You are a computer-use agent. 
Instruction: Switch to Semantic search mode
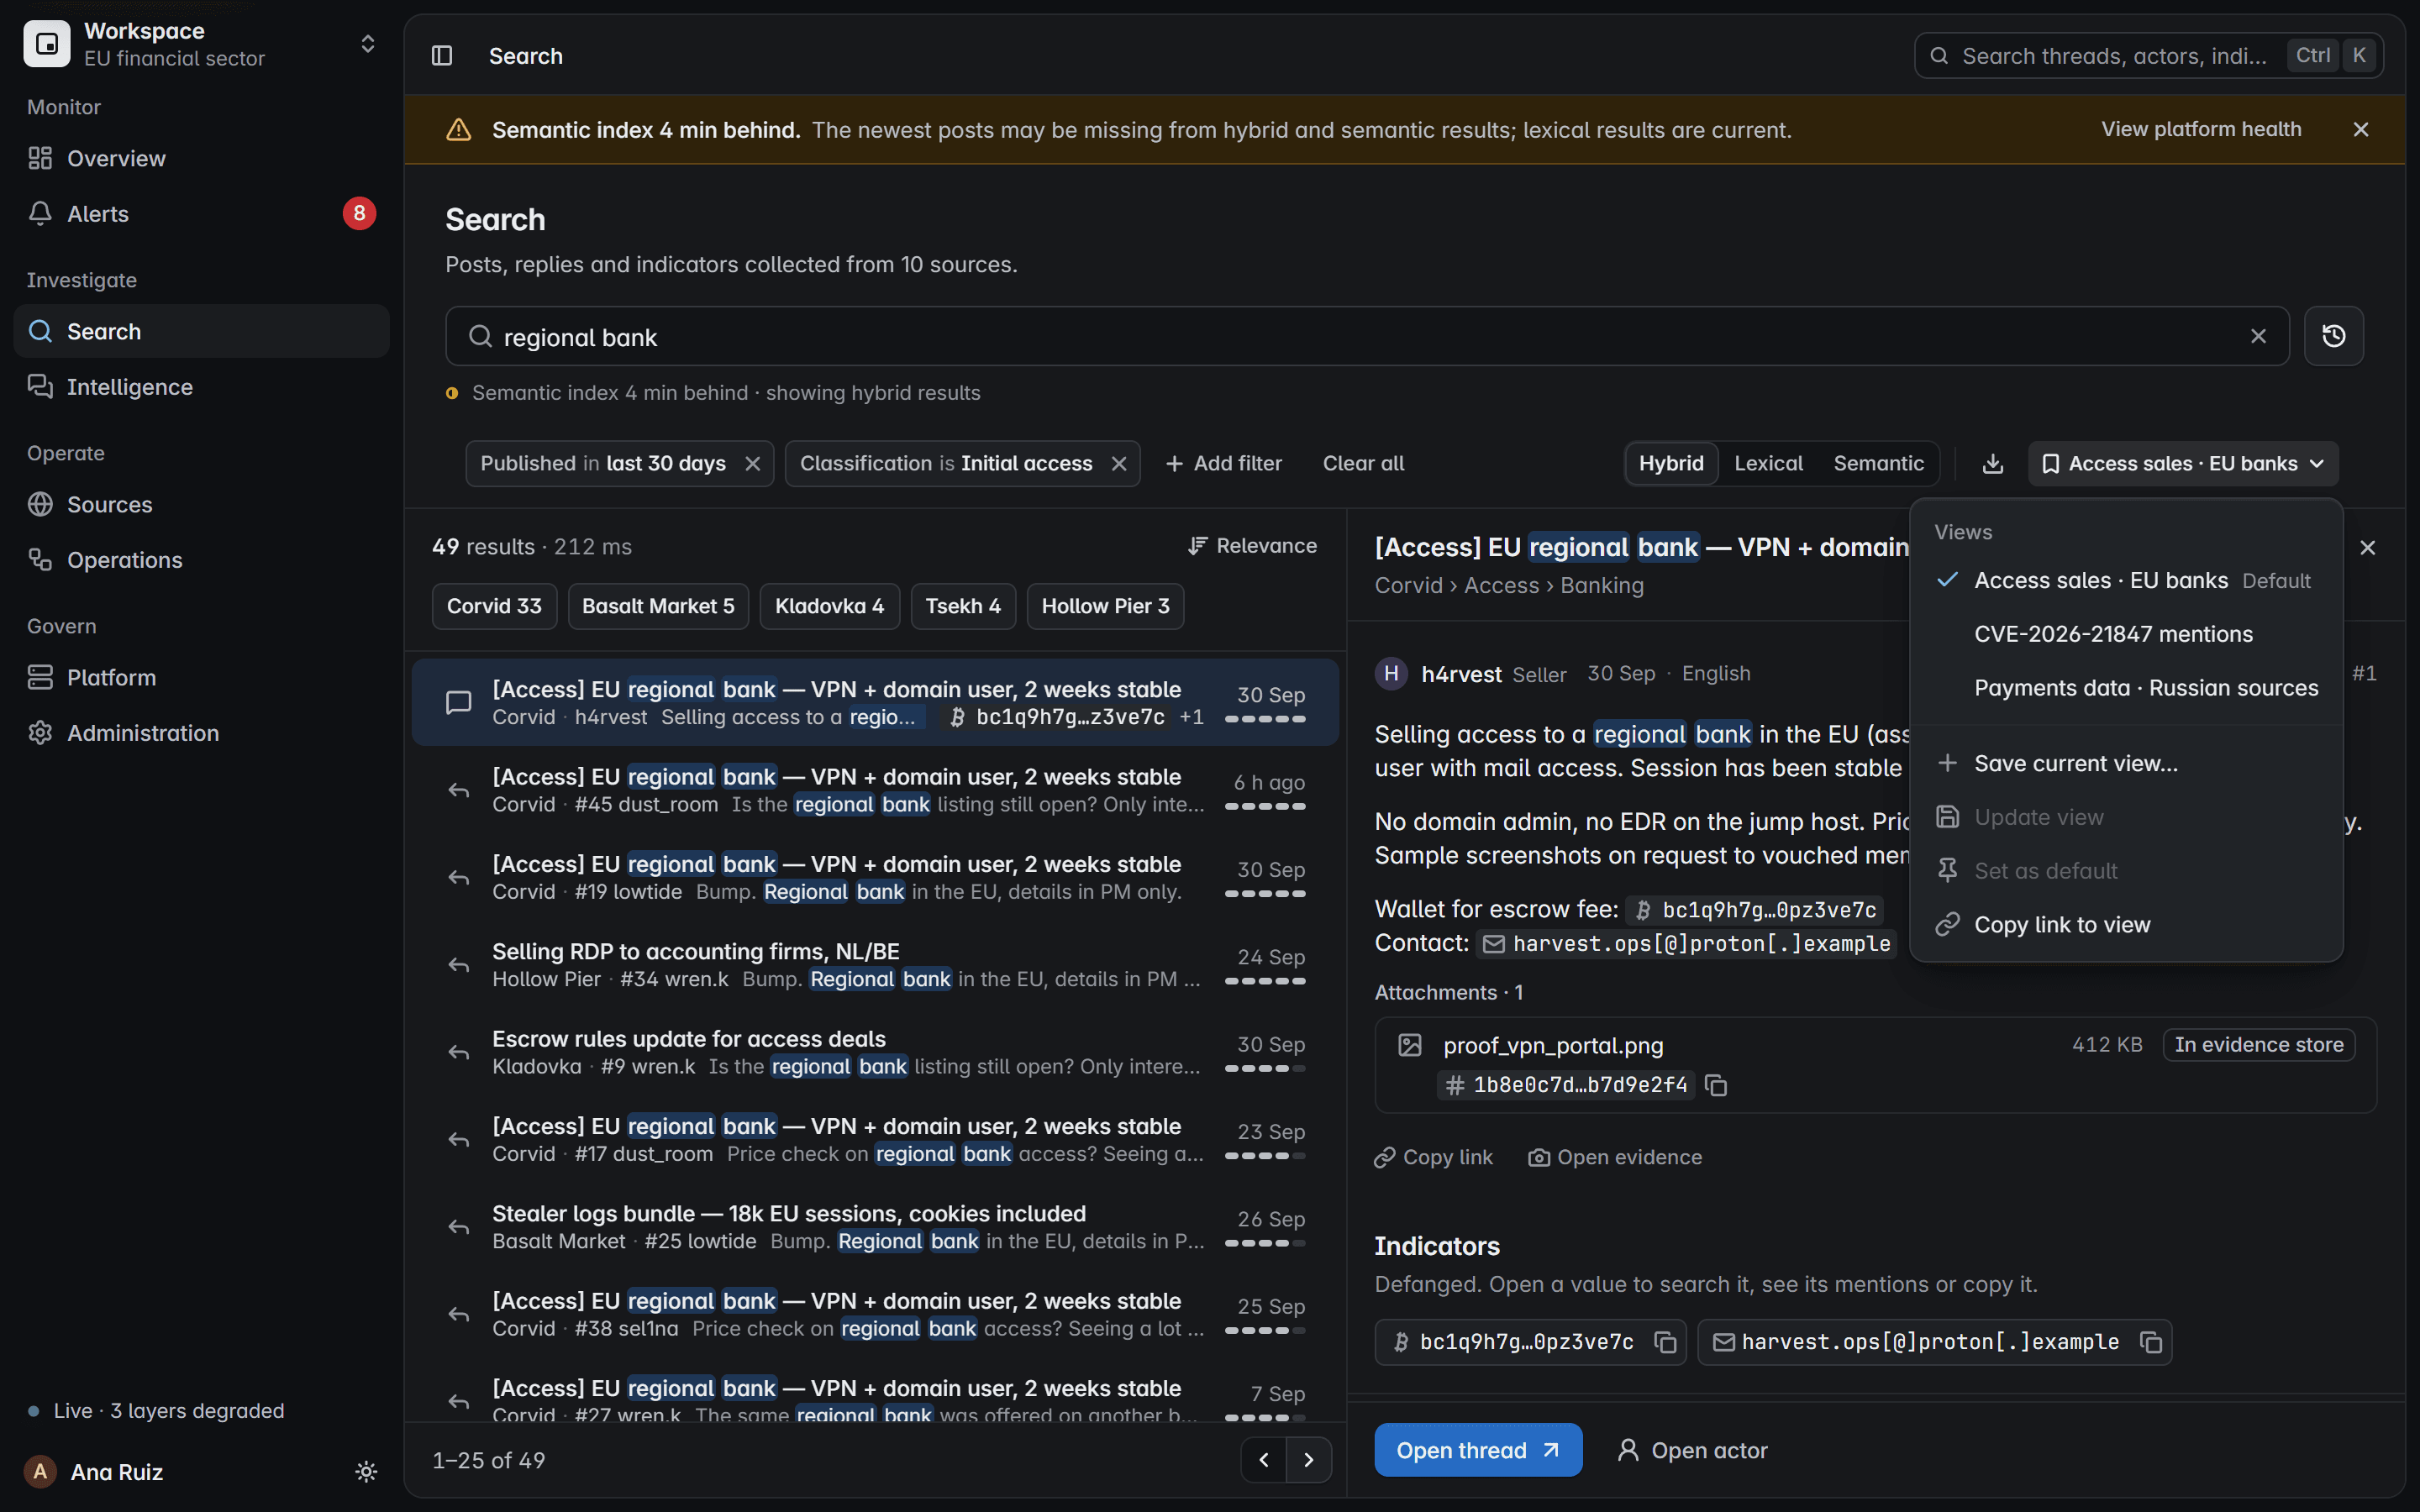pyautogui.click(x=1878, y=464)
